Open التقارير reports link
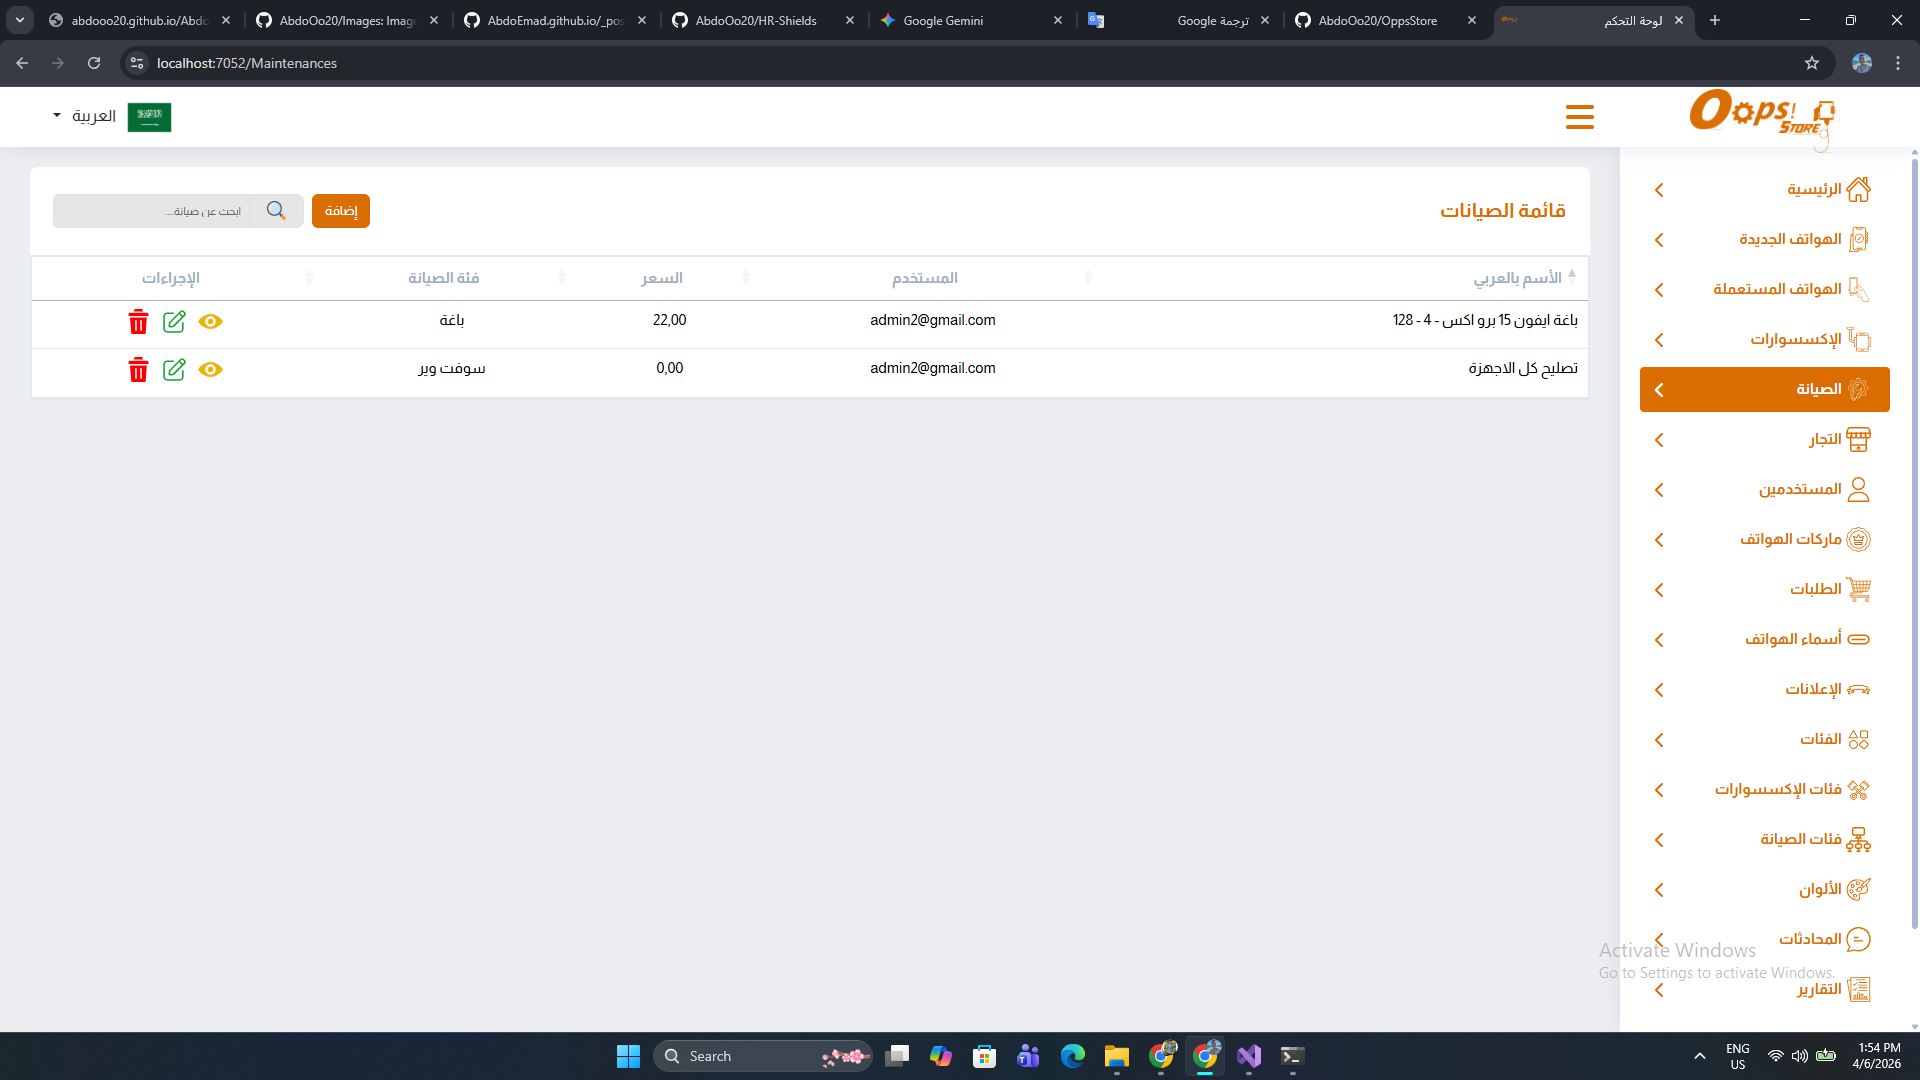Image resolution: width=1920 pixels, height=1080 pixels. click(x=1818, y=990)
